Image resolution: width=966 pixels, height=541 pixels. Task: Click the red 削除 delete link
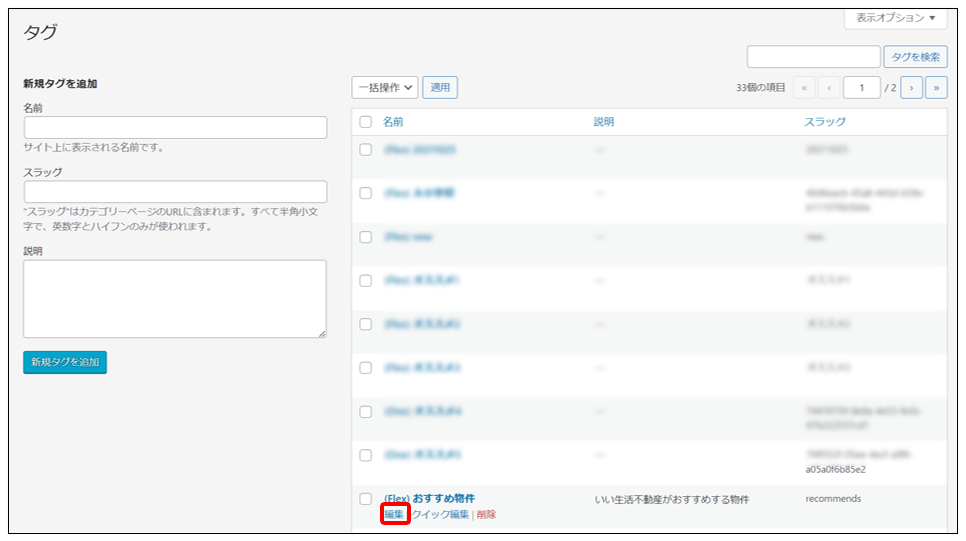tap(486, 514)
